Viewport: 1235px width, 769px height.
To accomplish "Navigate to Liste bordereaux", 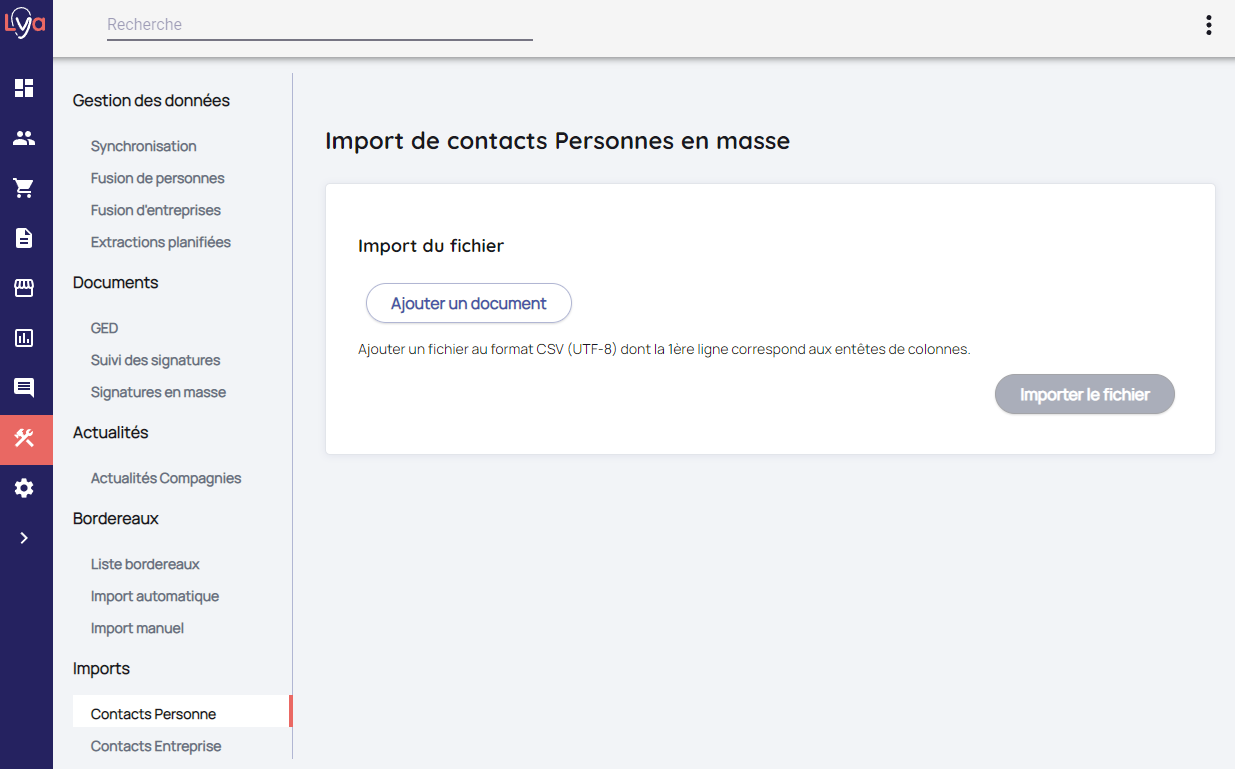I will coord(145,564).
